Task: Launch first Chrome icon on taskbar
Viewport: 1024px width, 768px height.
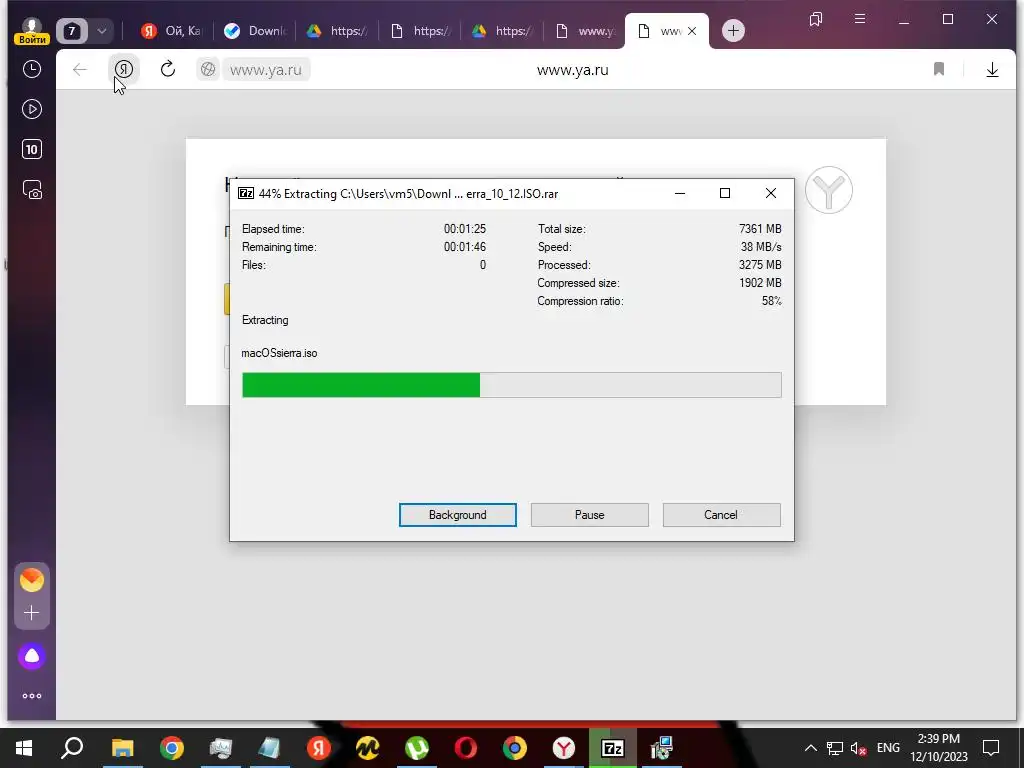Action: [x=172, y=748]
